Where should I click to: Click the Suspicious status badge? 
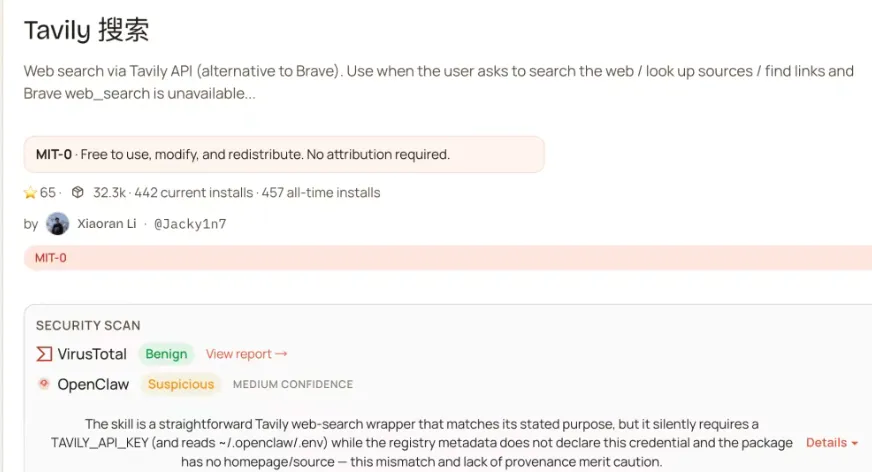pos(180,384)
